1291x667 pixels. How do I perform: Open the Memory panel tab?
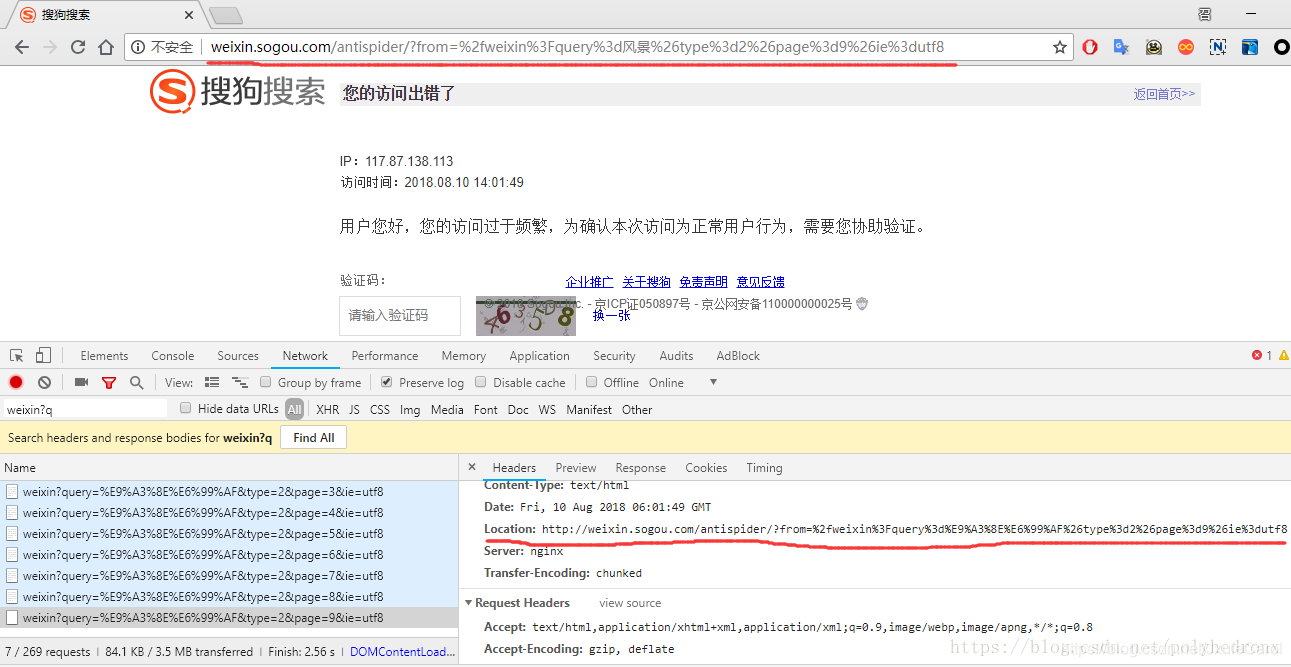[x=463, y=355]
